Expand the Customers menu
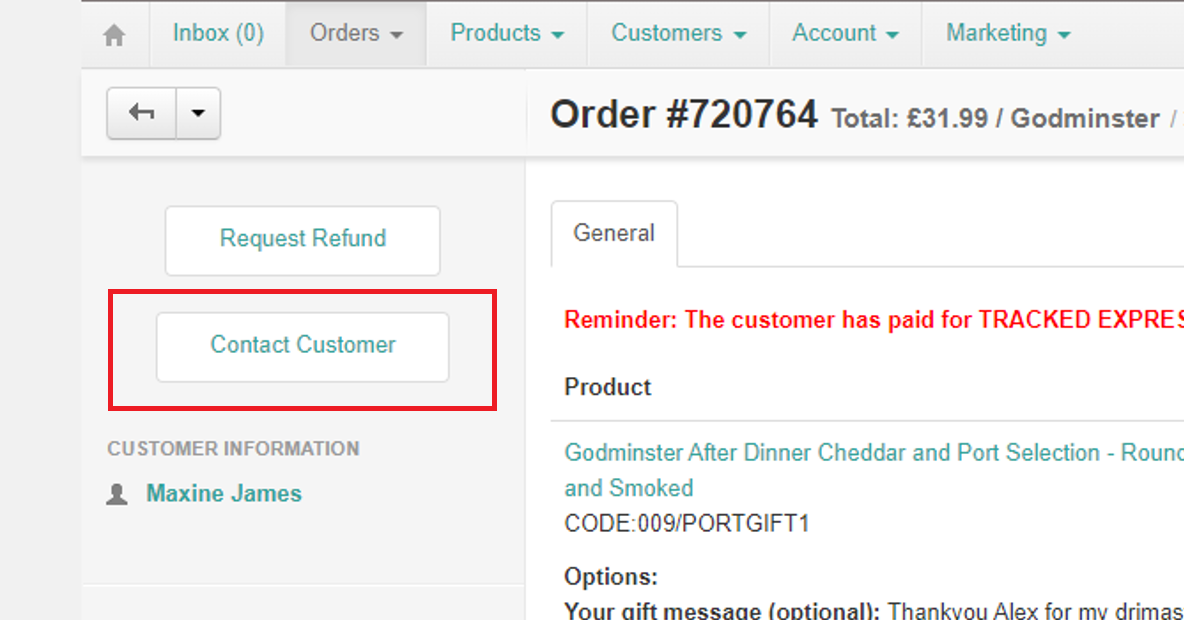The width and height of the screenshot is (1184, 620). tap(679, 33)
